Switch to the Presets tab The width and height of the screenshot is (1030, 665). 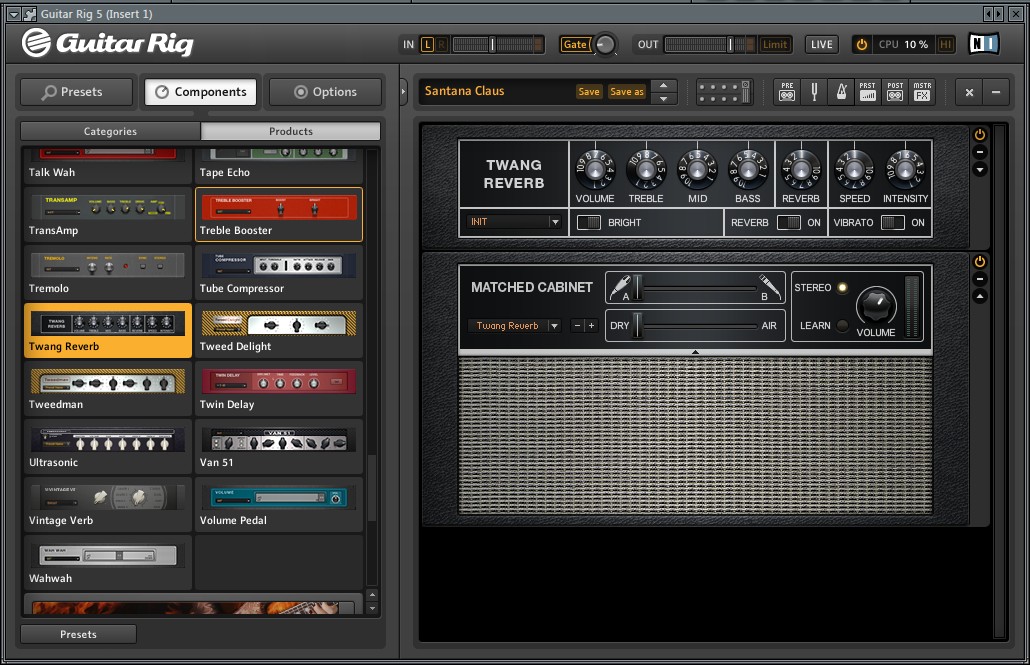click(x=76, y=92)
